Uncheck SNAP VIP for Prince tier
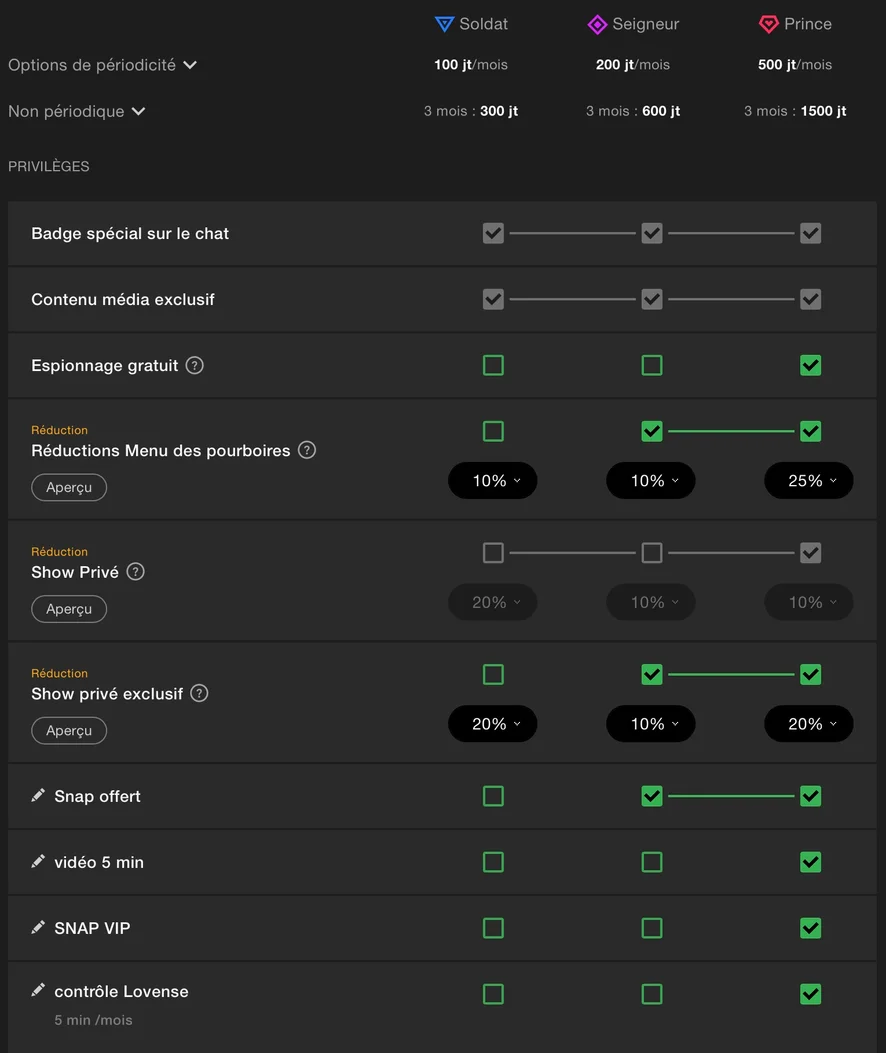The image size is (886, 1053). click(x=811, y=928)
